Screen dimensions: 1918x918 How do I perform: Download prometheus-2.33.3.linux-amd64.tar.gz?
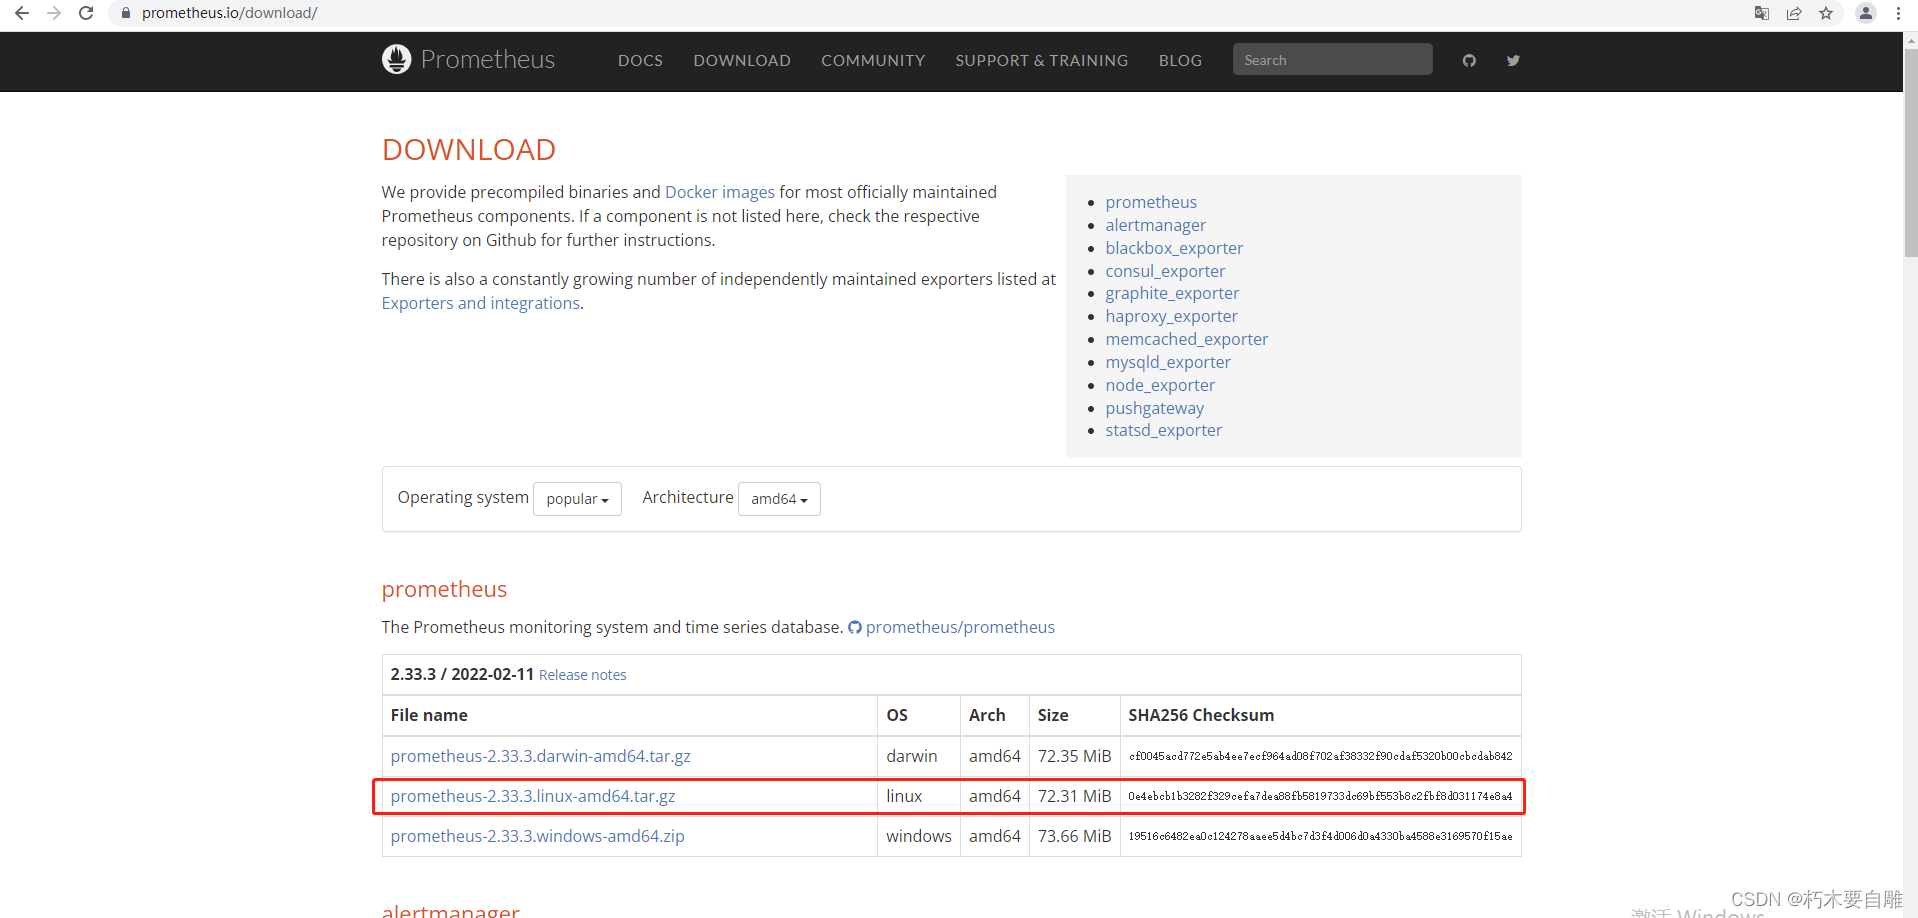[533, 796]
